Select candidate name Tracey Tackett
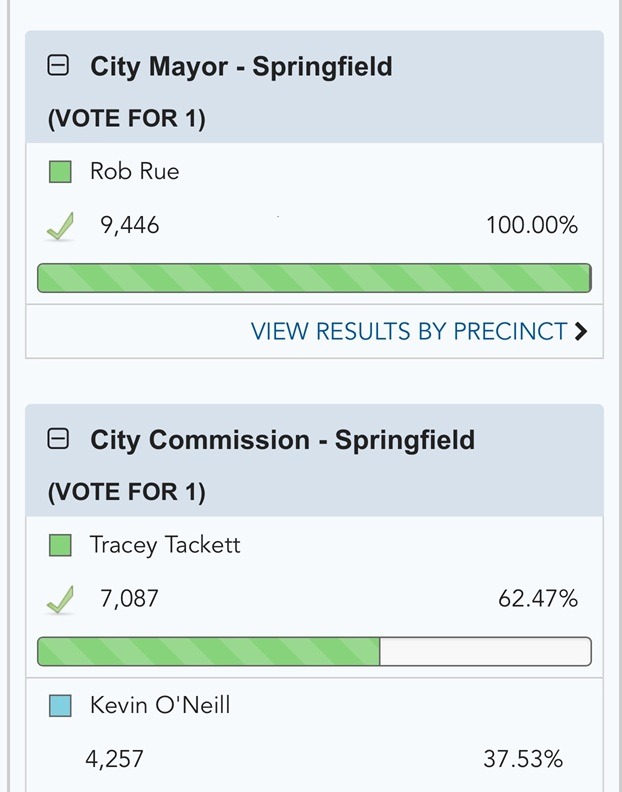The width and height of the screenshot is (622, 792). click(165, 545)
